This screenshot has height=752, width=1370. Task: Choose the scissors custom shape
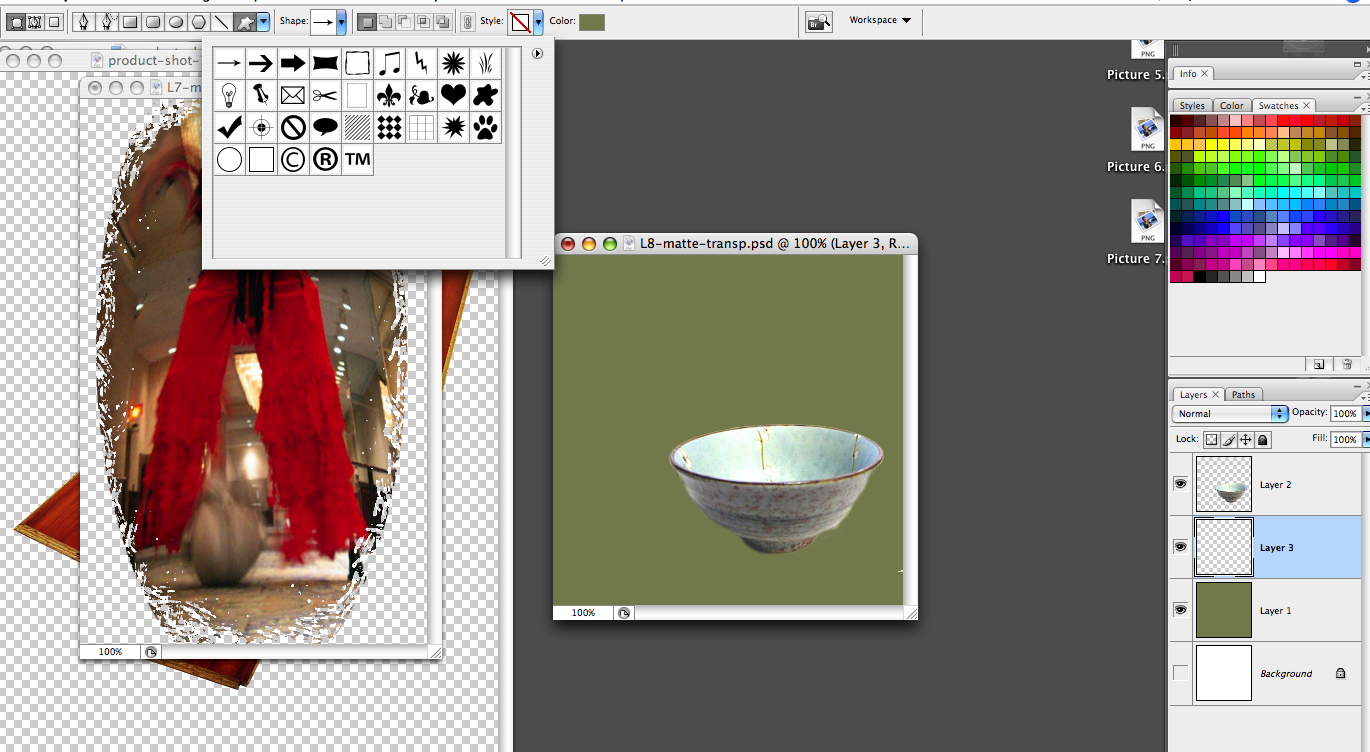pos(324,95)
